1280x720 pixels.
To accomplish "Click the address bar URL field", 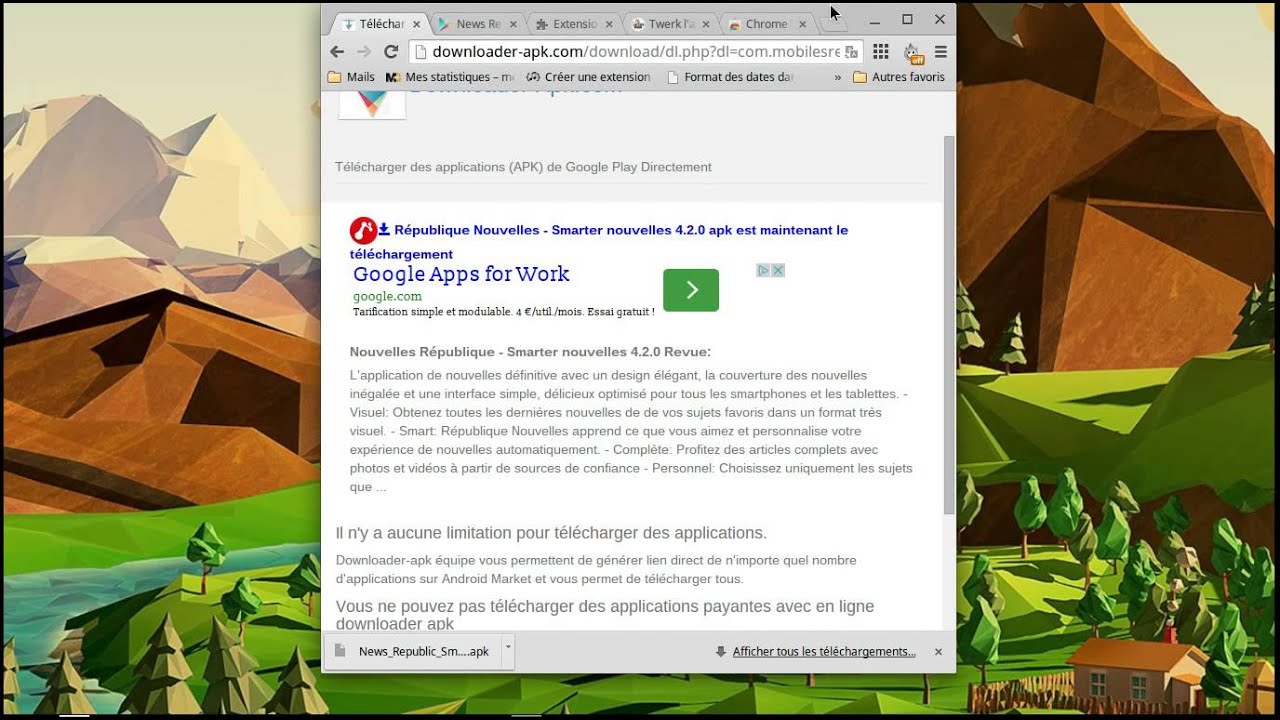I will click(x=636, y=52).
